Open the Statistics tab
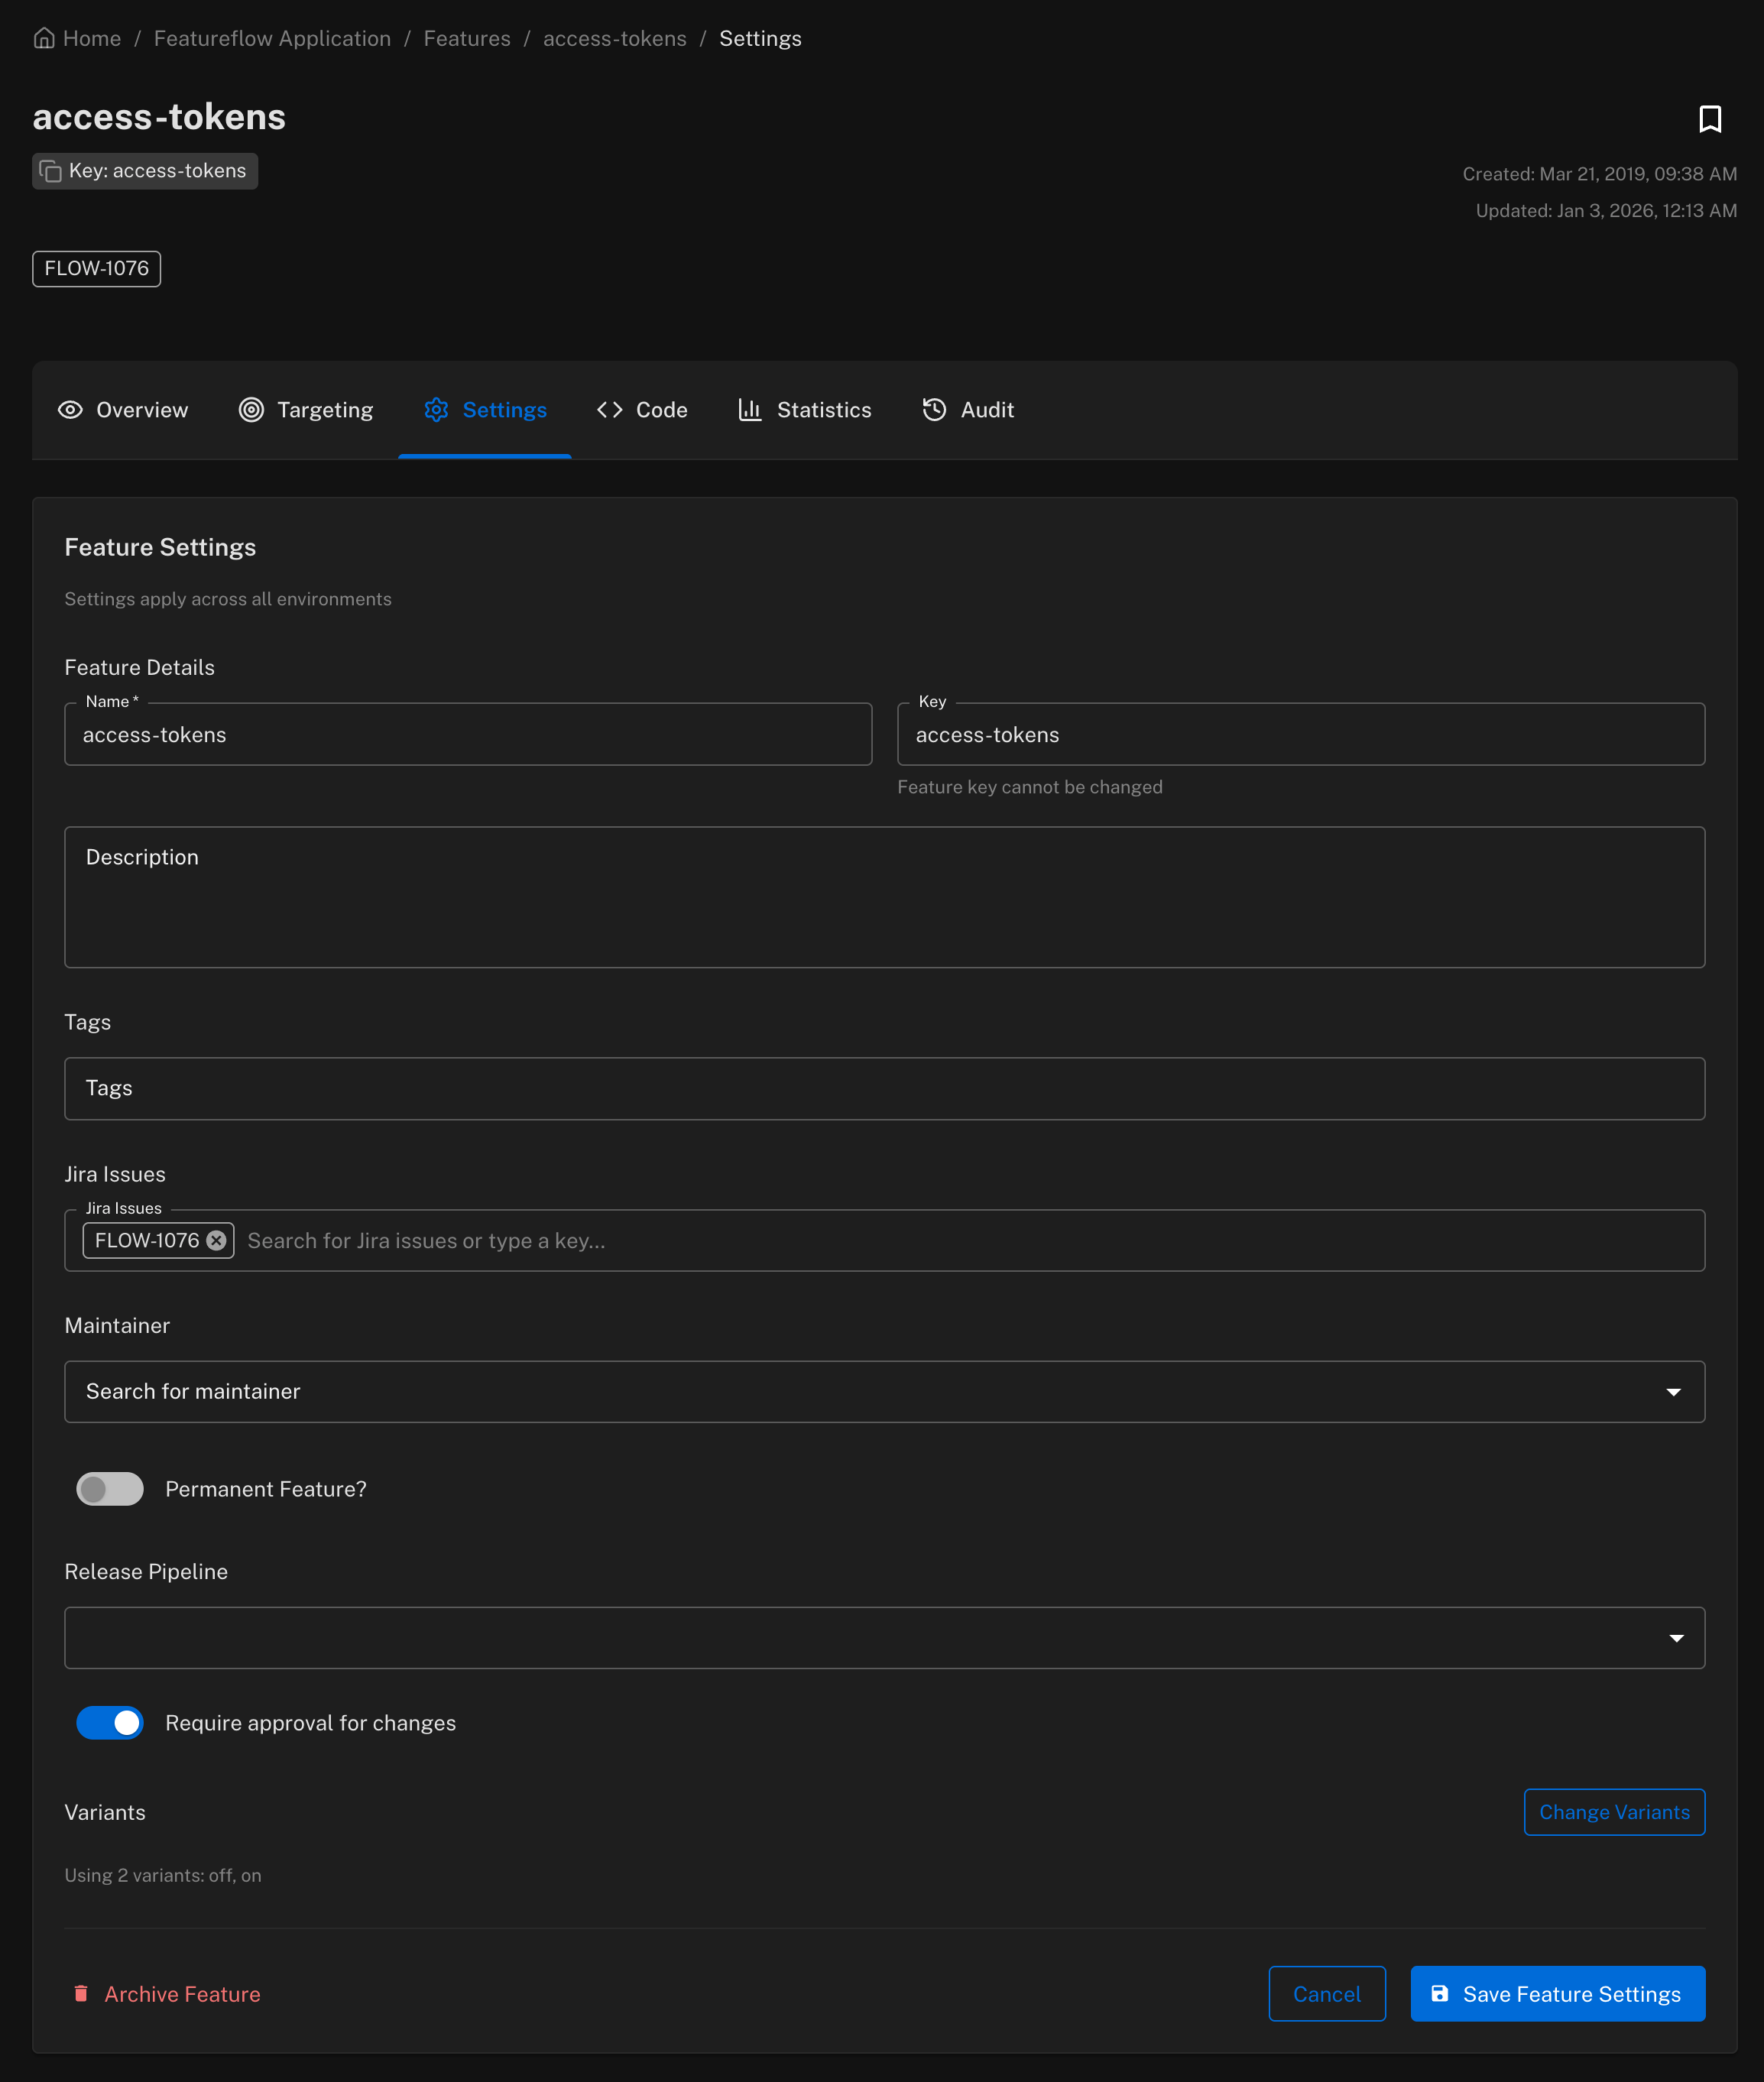This screenshot has width=1764, height=2082. (x=805, y=410)
